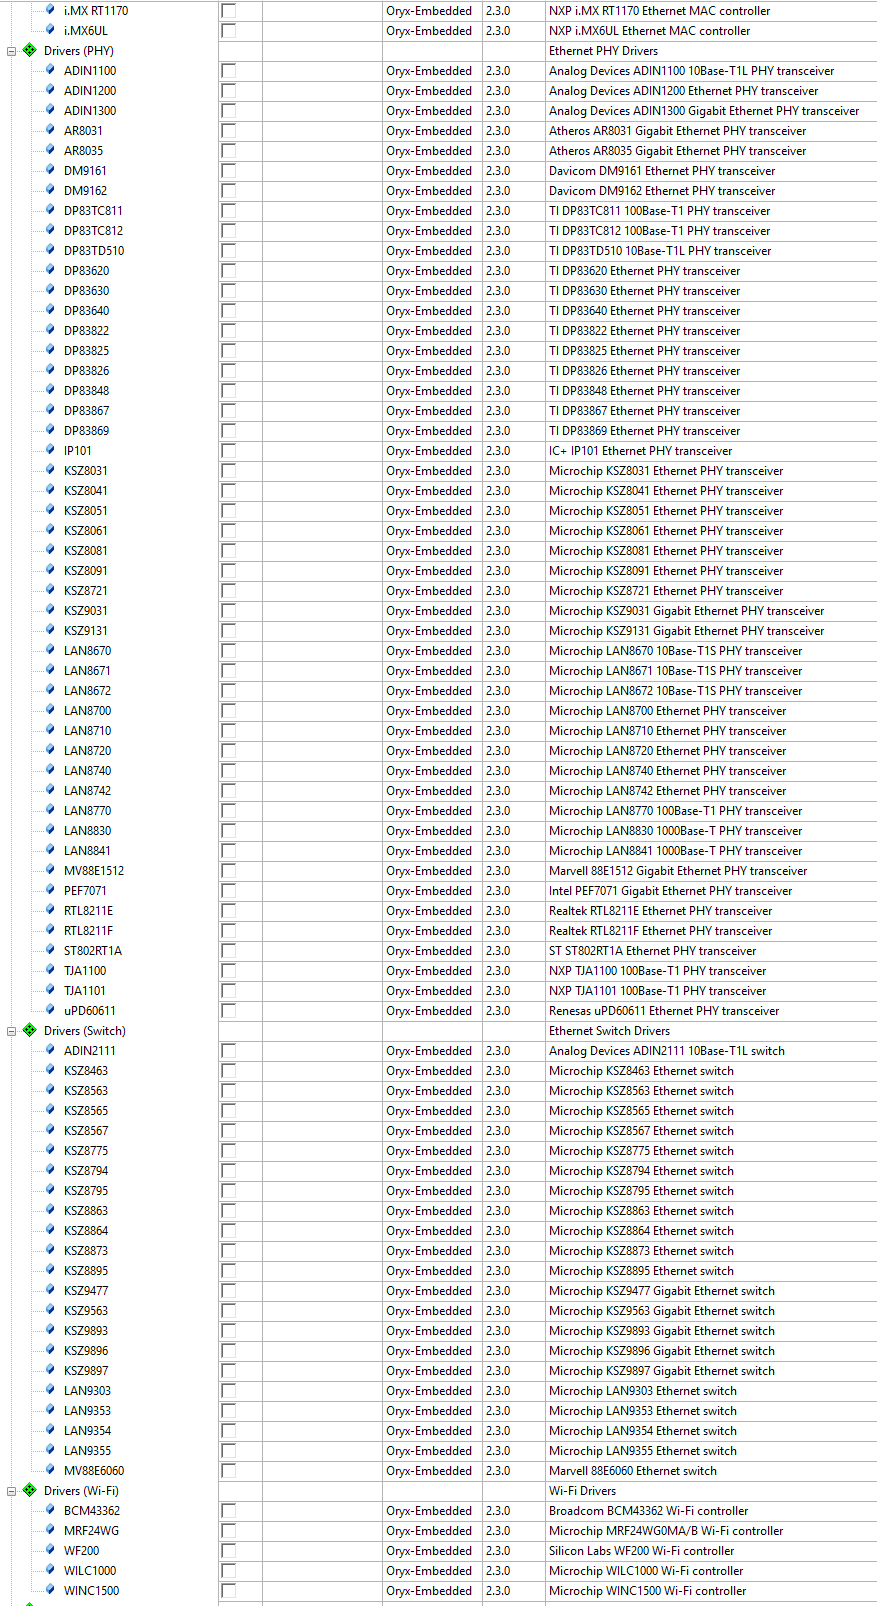Collapse the Drivers (Wi-Fi) tree group
The height and width of the screenshot is (1606, 877).
pos(12,1491)
